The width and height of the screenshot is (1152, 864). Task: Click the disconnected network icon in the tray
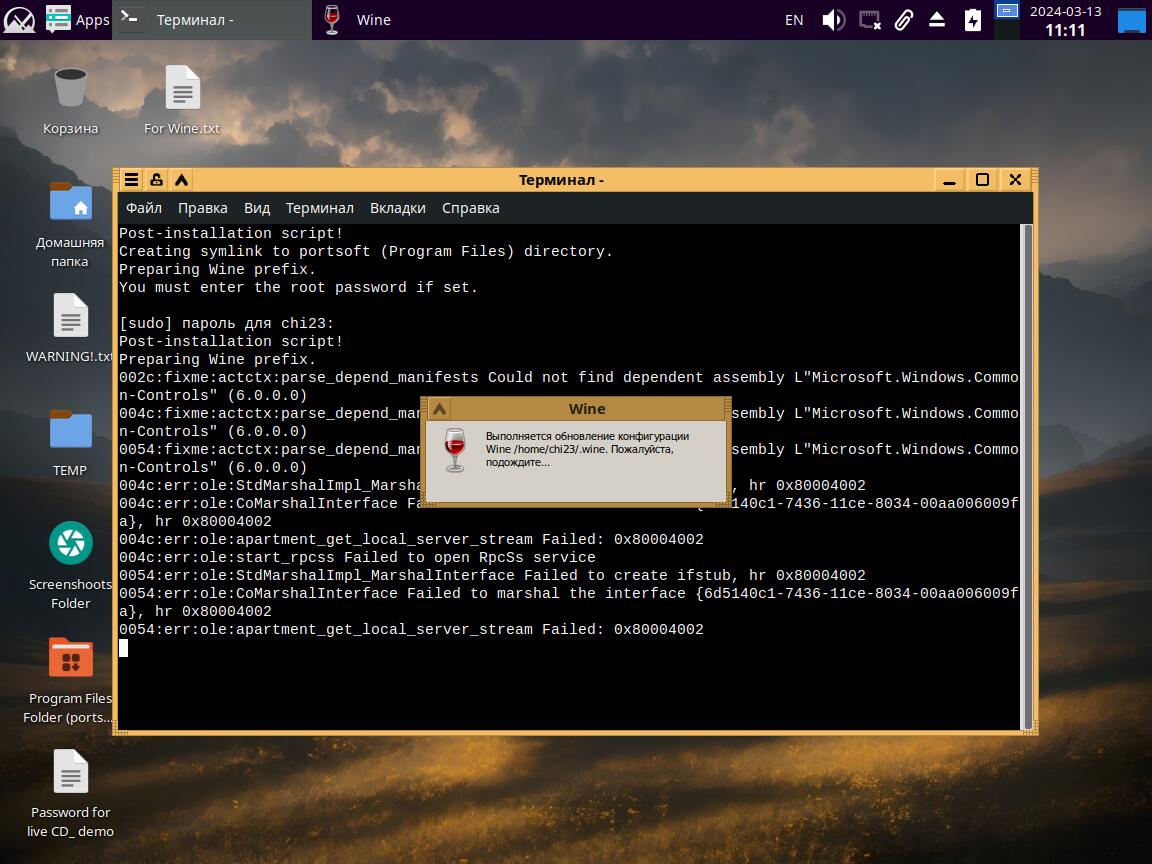[870, 20]
